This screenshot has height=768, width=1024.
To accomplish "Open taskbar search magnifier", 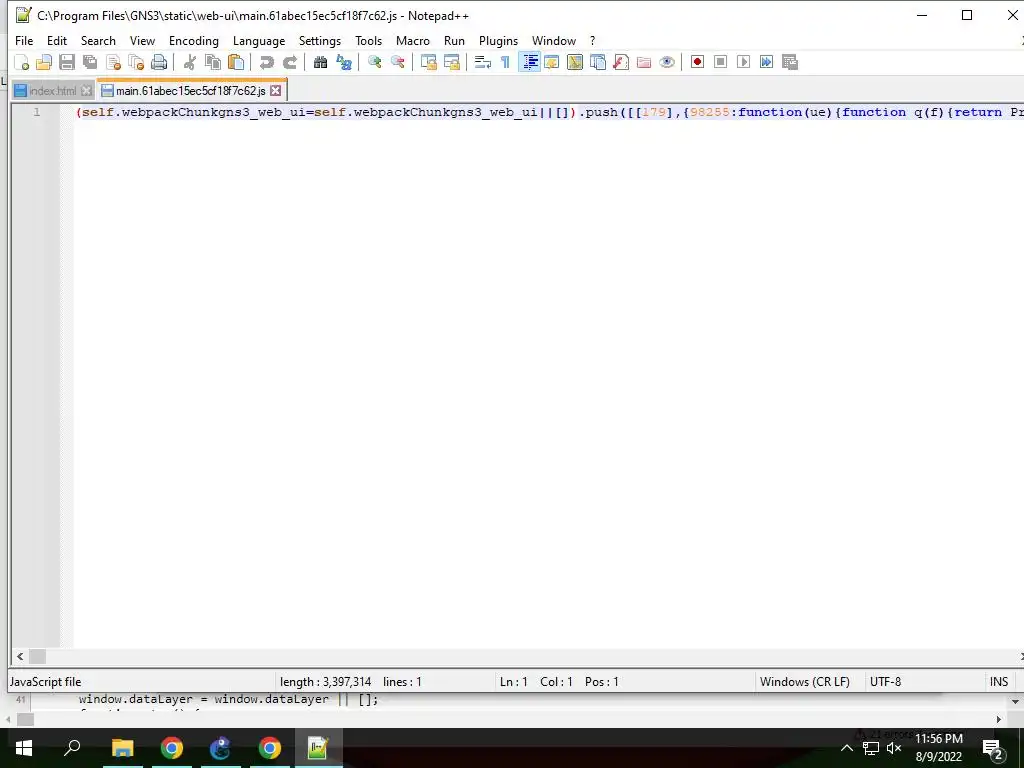I will [x=72, y=748].
